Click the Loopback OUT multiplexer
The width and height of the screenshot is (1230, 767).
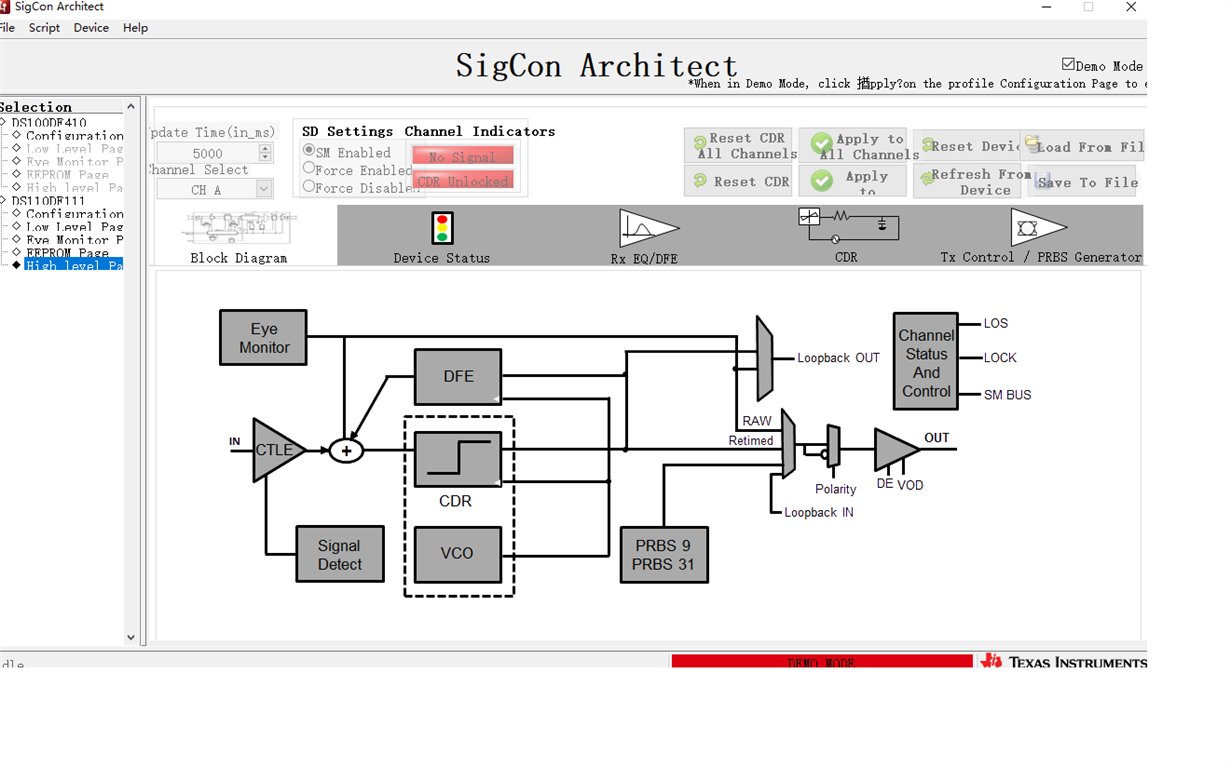pos(765,358)
